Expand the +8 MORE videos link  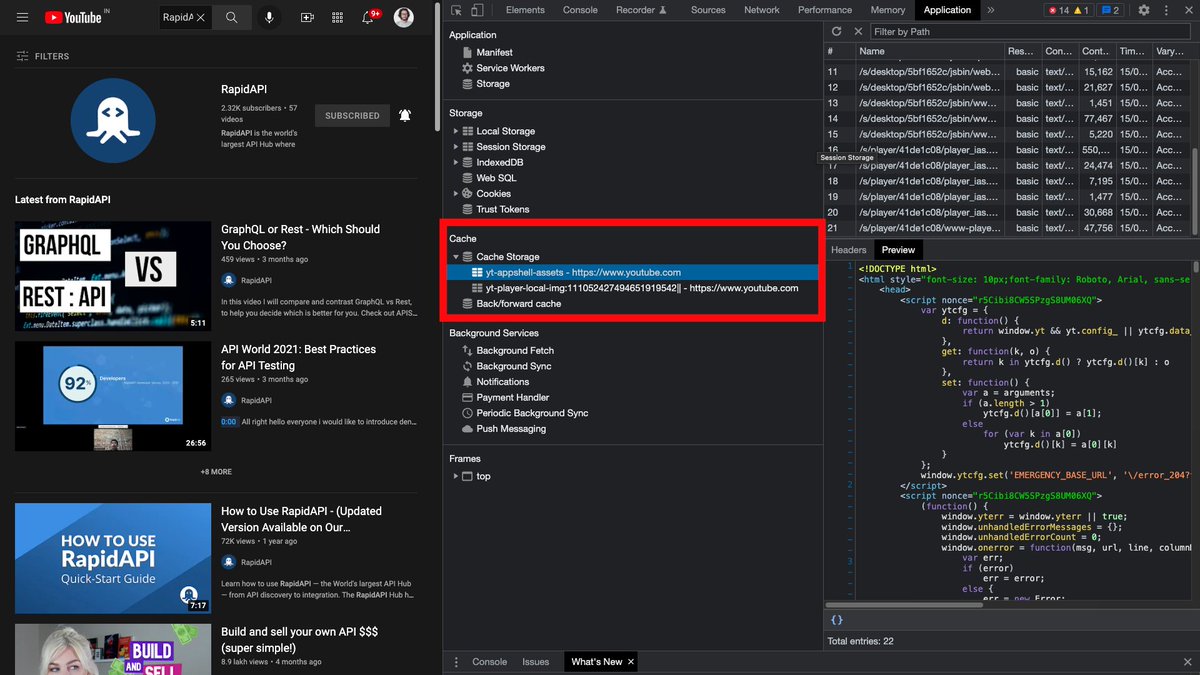[x=216, y=472]
